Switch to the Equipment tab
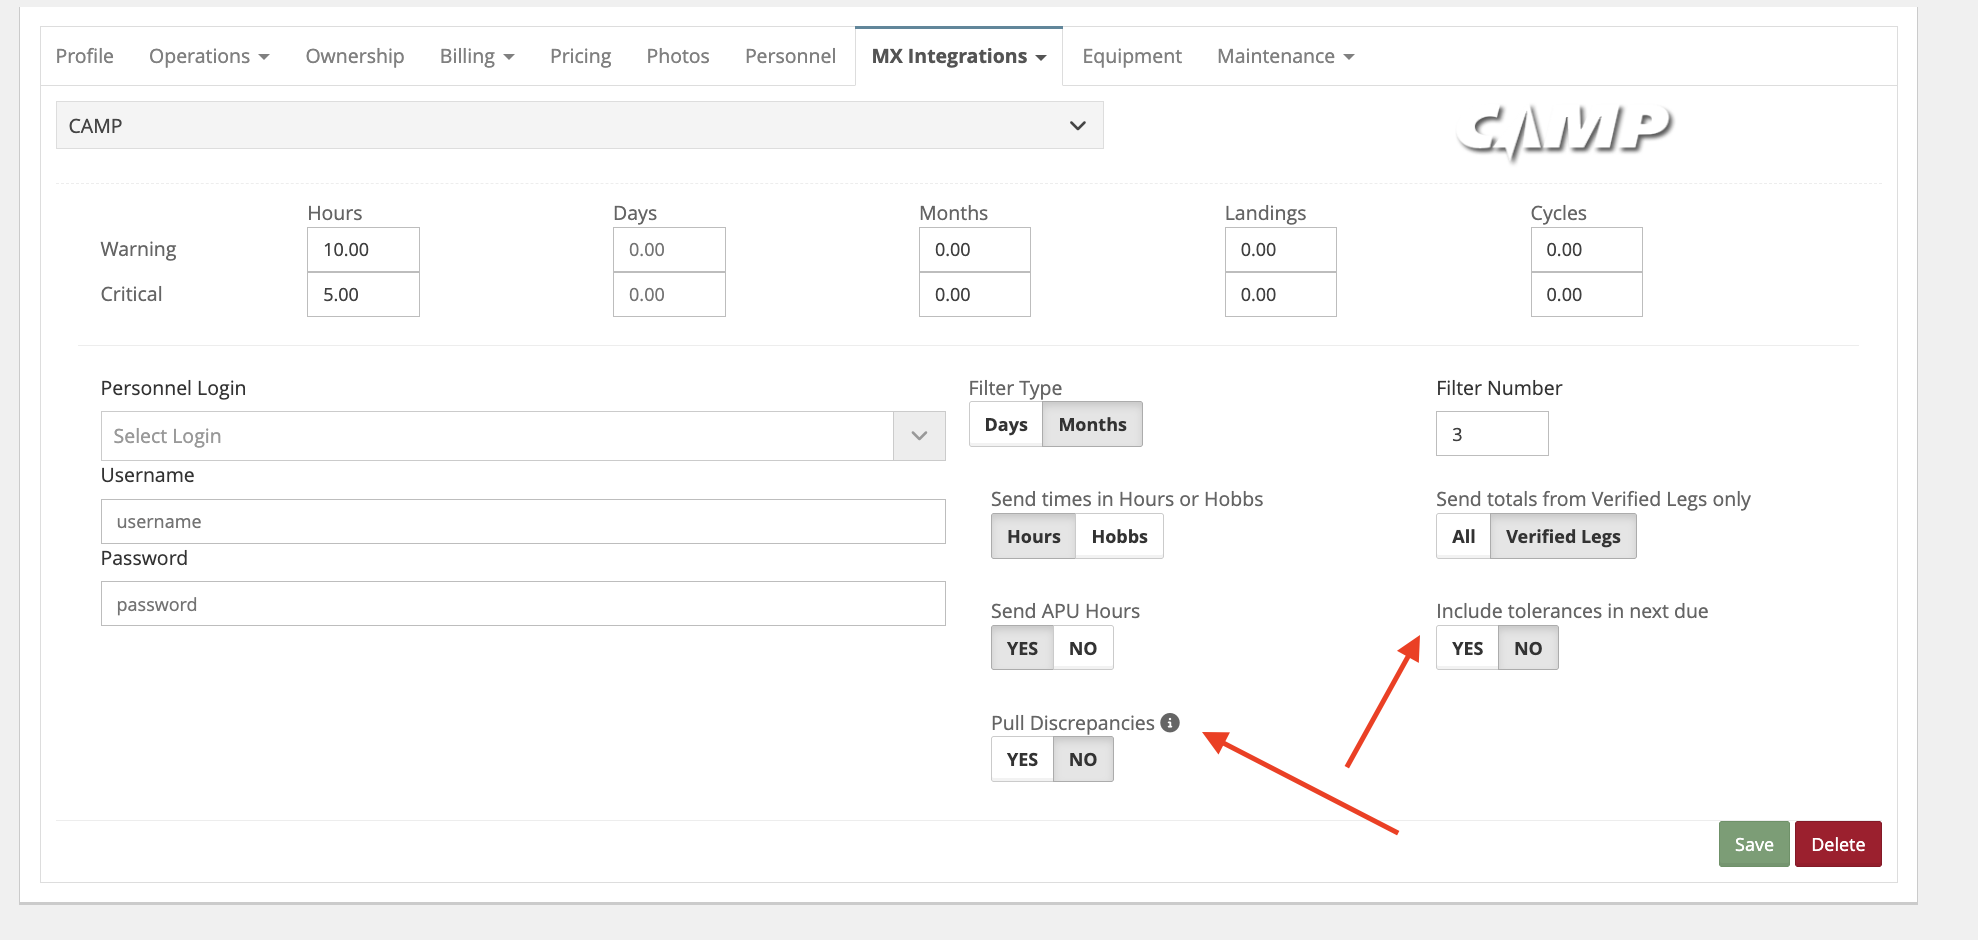This screenshot has height=940, width=1978. coord(1131,57)
